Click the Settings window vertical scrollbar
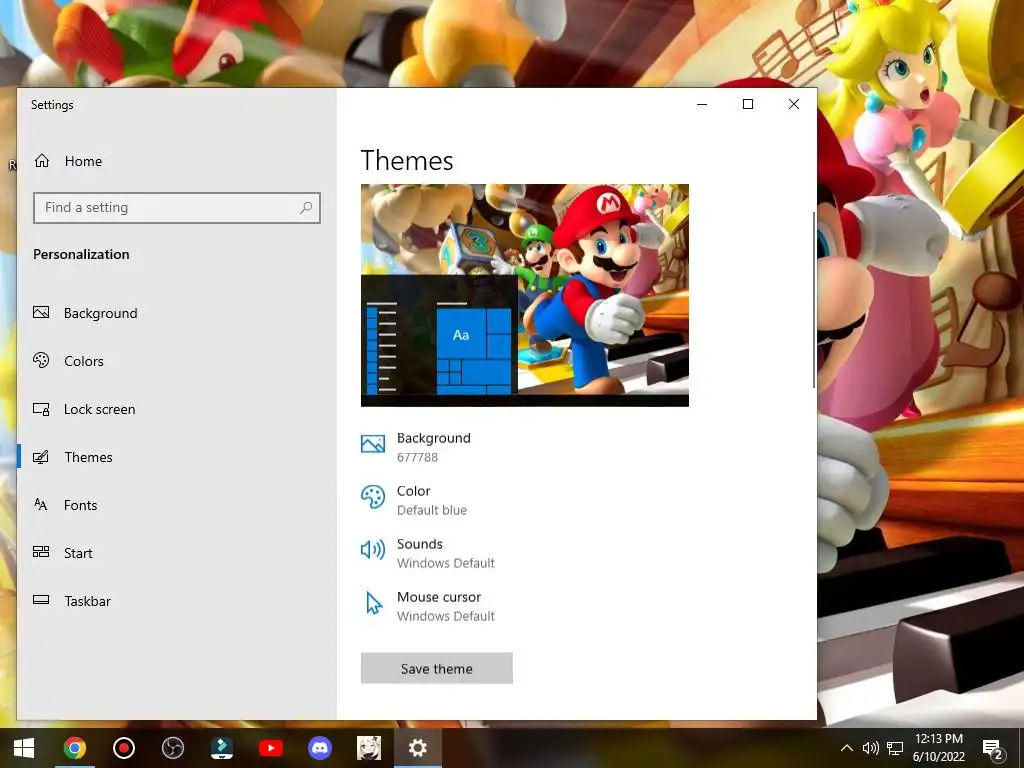 click(x=814, y=300)
